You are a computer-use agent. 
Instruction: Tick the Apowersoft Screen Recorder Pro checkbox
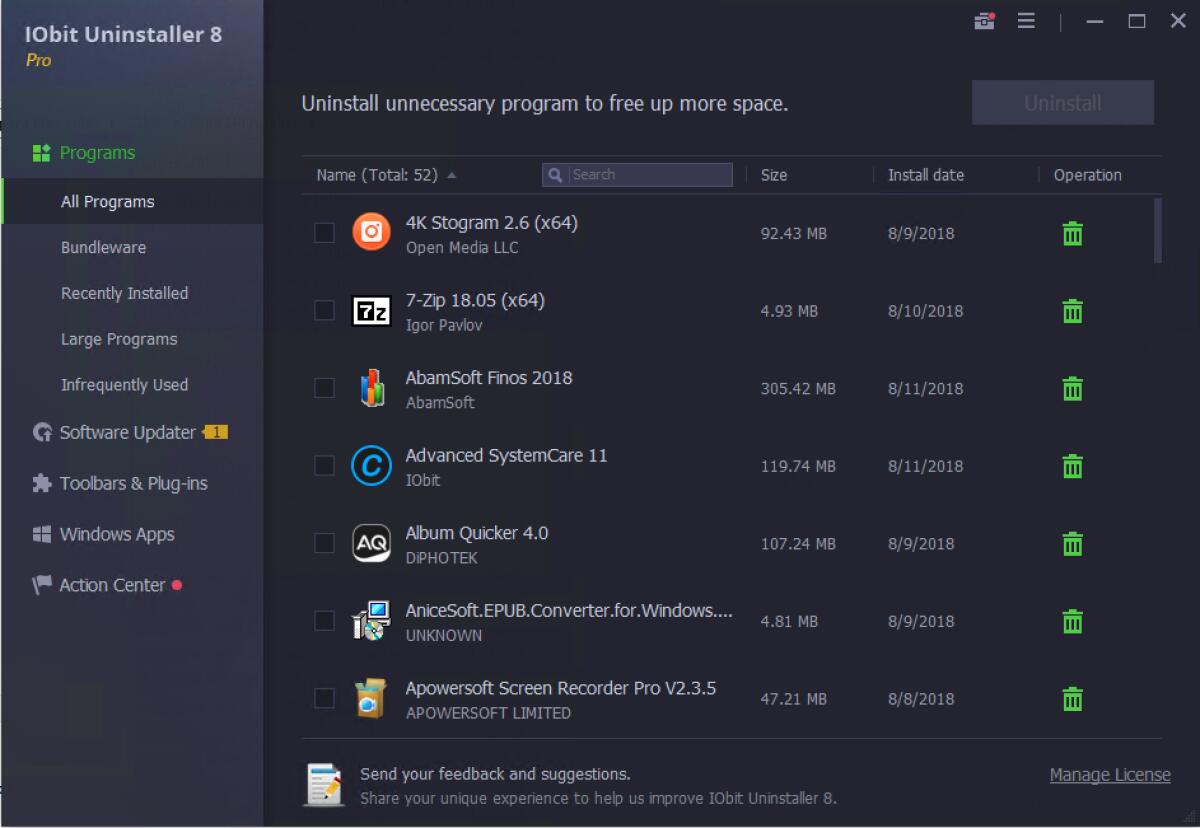324,698
